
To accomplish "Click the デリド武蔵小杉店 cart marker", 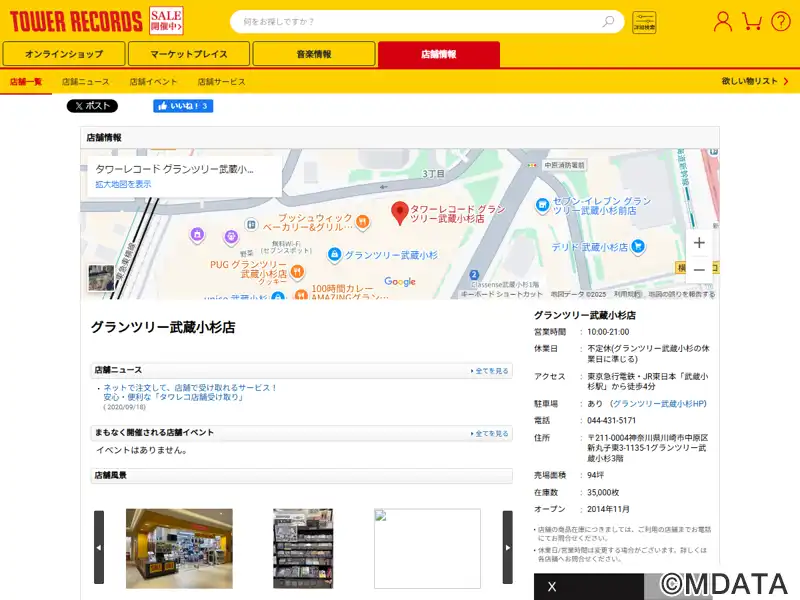I will [637, 246].
